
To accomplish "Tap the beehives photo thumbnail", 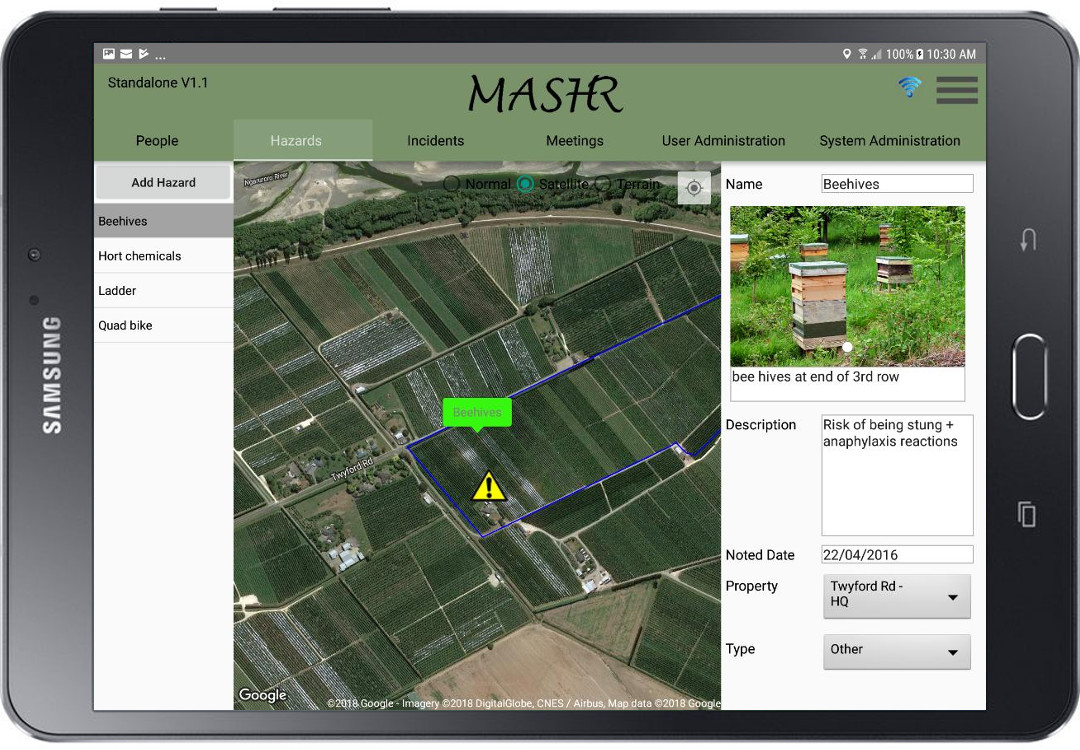I will point(847,286).
